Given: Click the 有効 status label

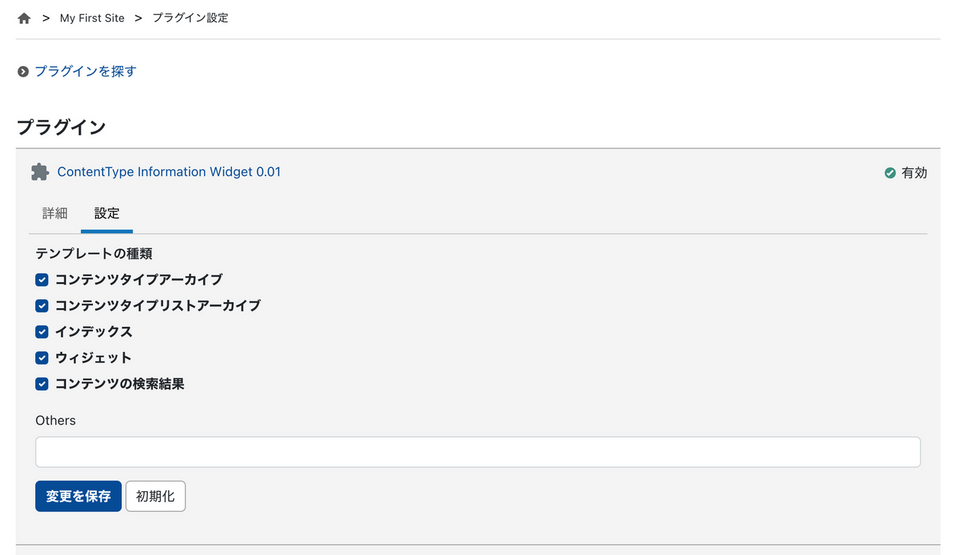Looking at the screenshot, I should [914, 173].
